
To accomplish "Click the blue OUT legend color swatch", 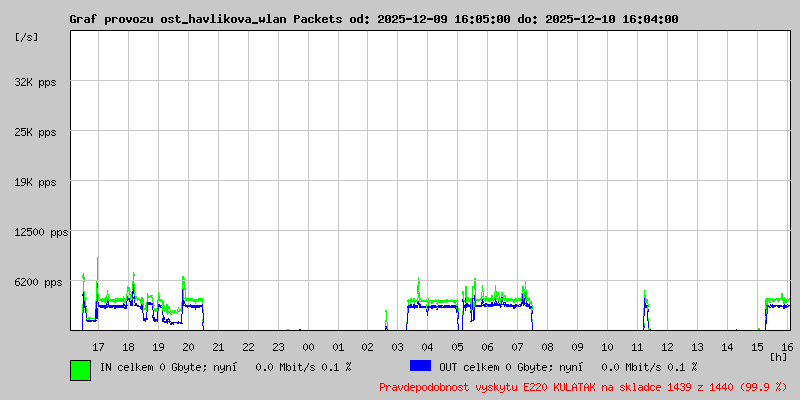I will [x=420, y=366].
